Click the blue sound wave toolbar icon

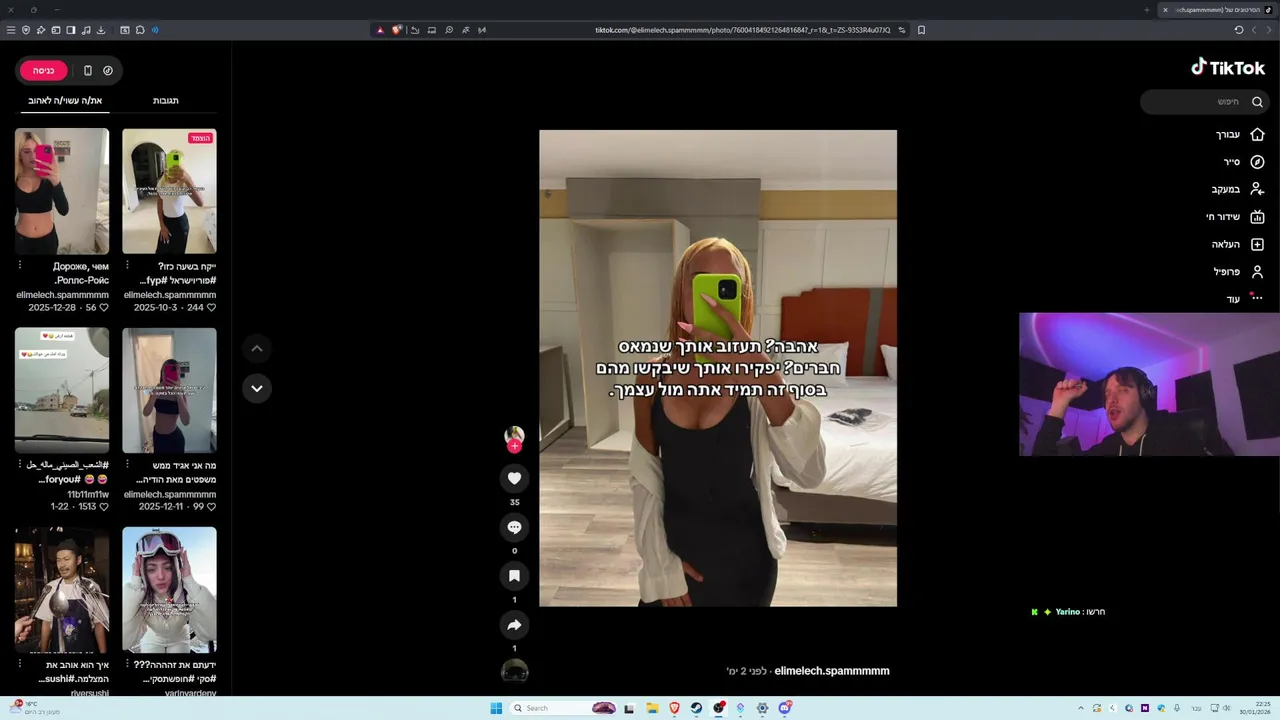pyautogui.click(x=155, y=30)
